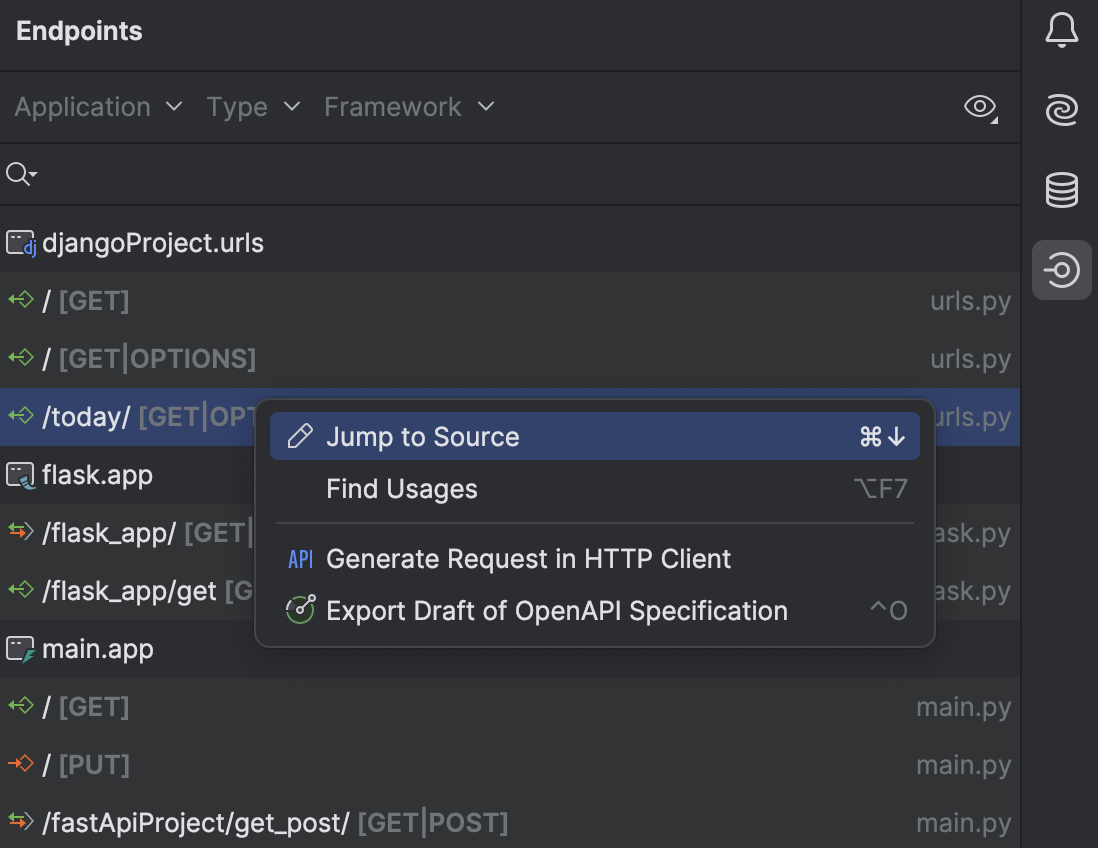
Task: Choose Export Draft of OpenAPI Specification
Action: pyautogui.click(x=556, y=610)
